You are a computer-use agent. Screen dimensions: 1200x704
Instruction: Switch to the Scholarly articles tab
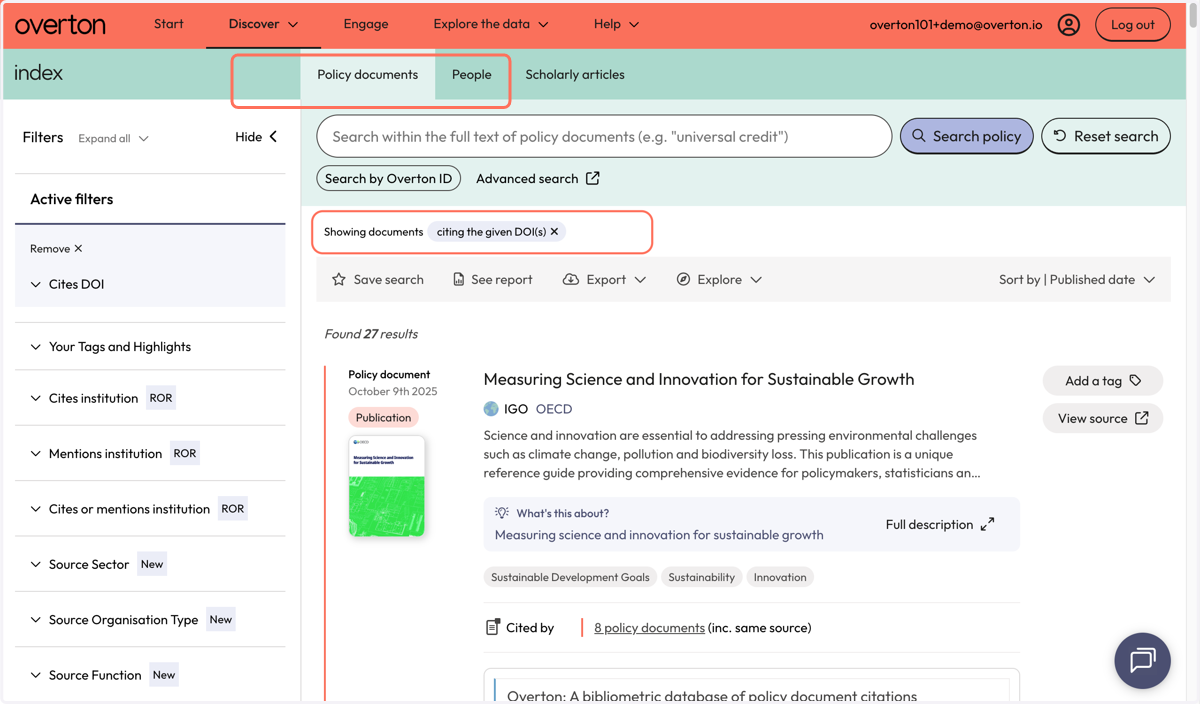coord(575,74)
